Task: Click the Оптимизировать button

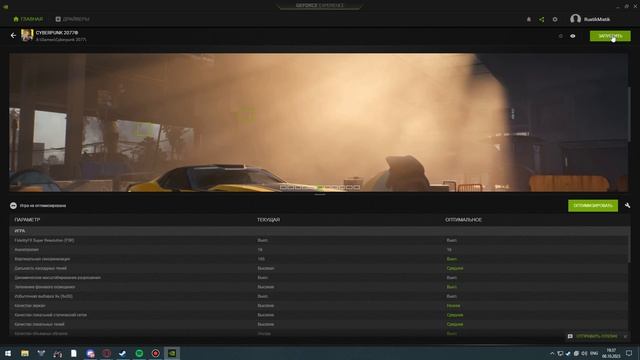Action: coord(593,205)
